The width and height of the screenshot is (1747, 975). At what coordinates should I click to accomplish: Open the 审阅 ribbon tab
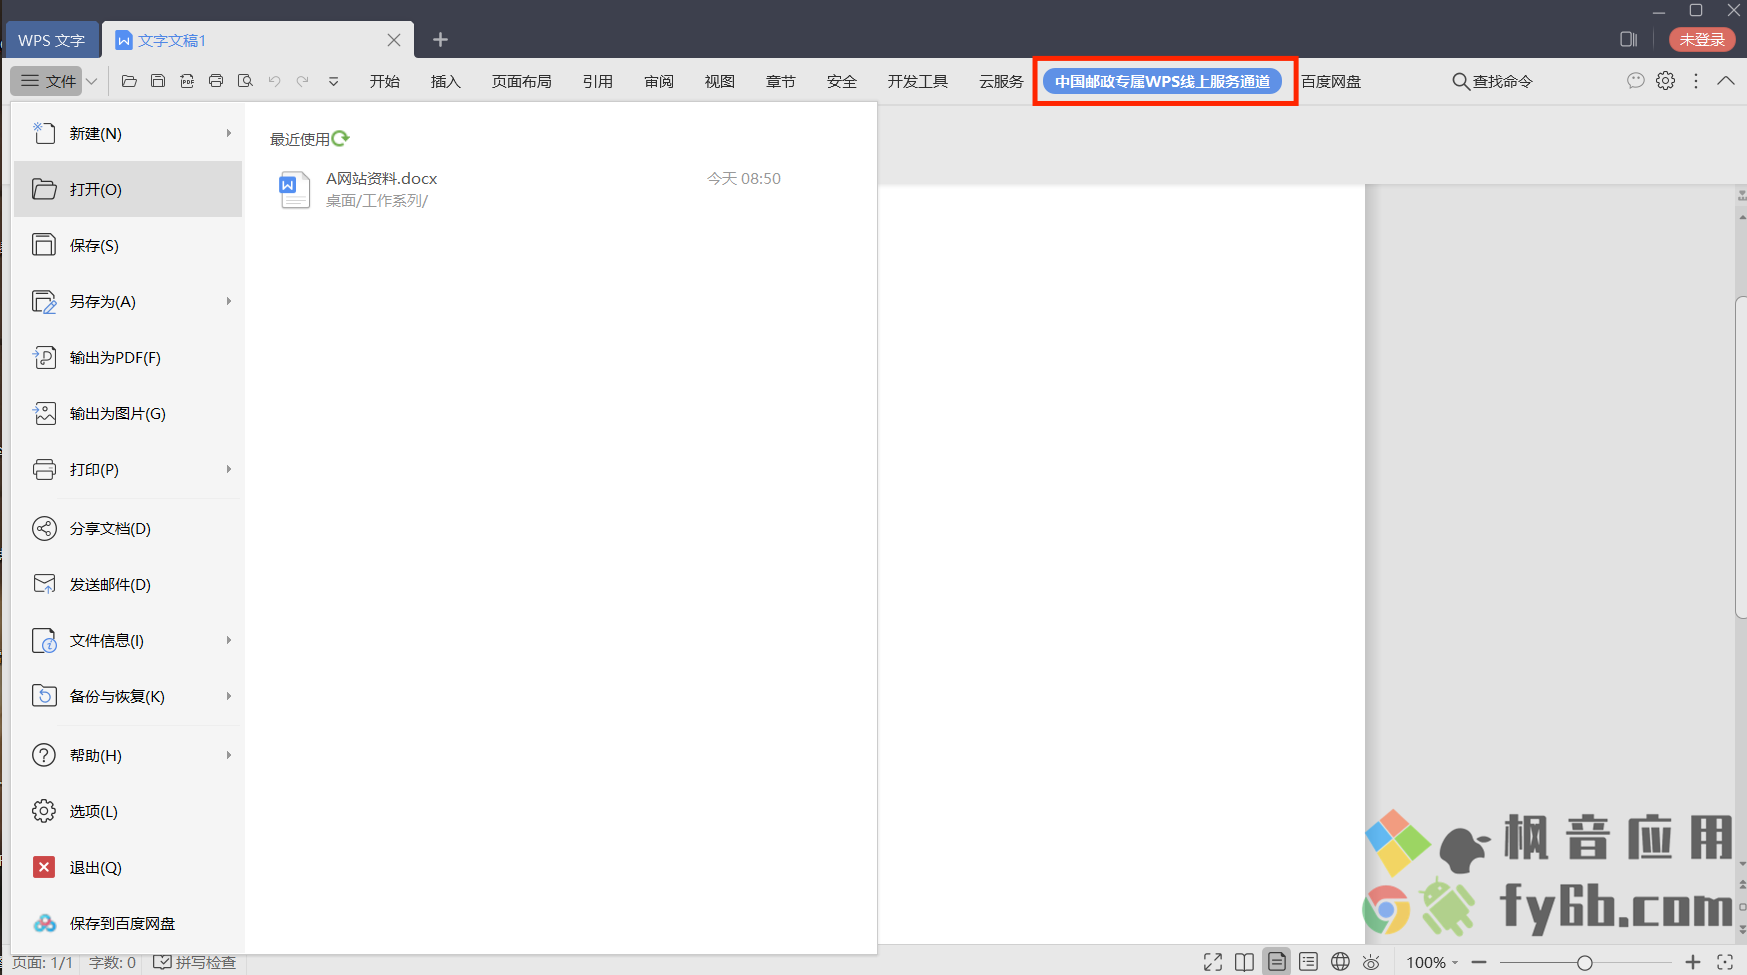(658, 81)
